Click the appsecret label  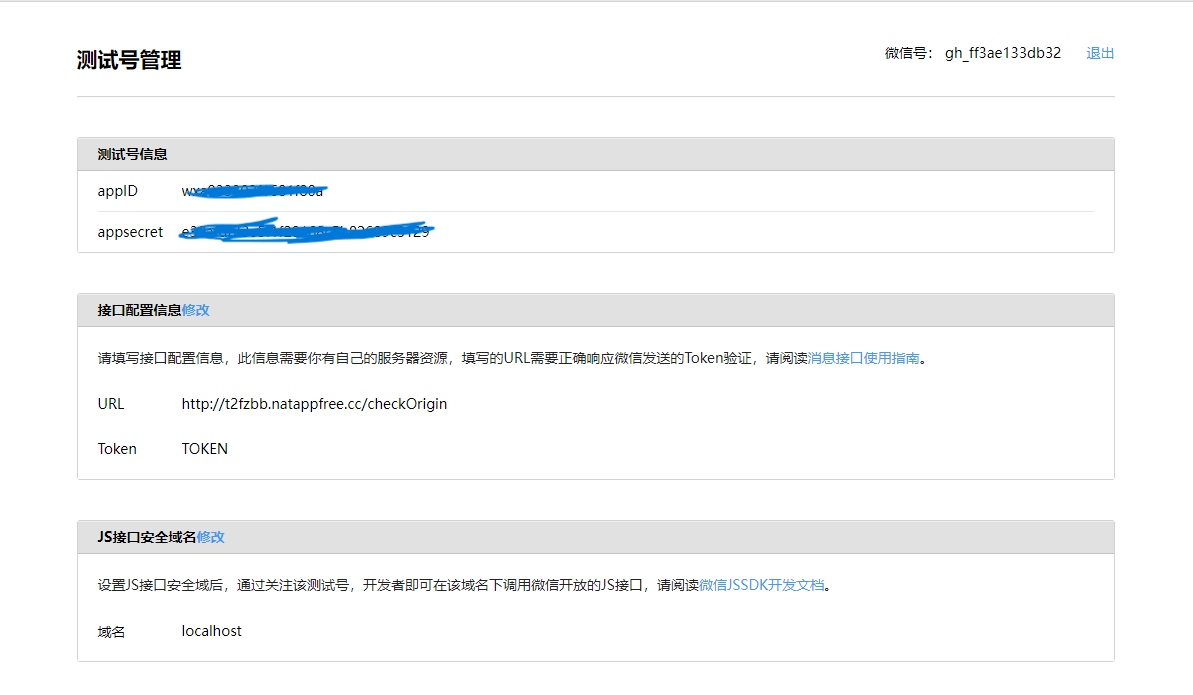130,232
